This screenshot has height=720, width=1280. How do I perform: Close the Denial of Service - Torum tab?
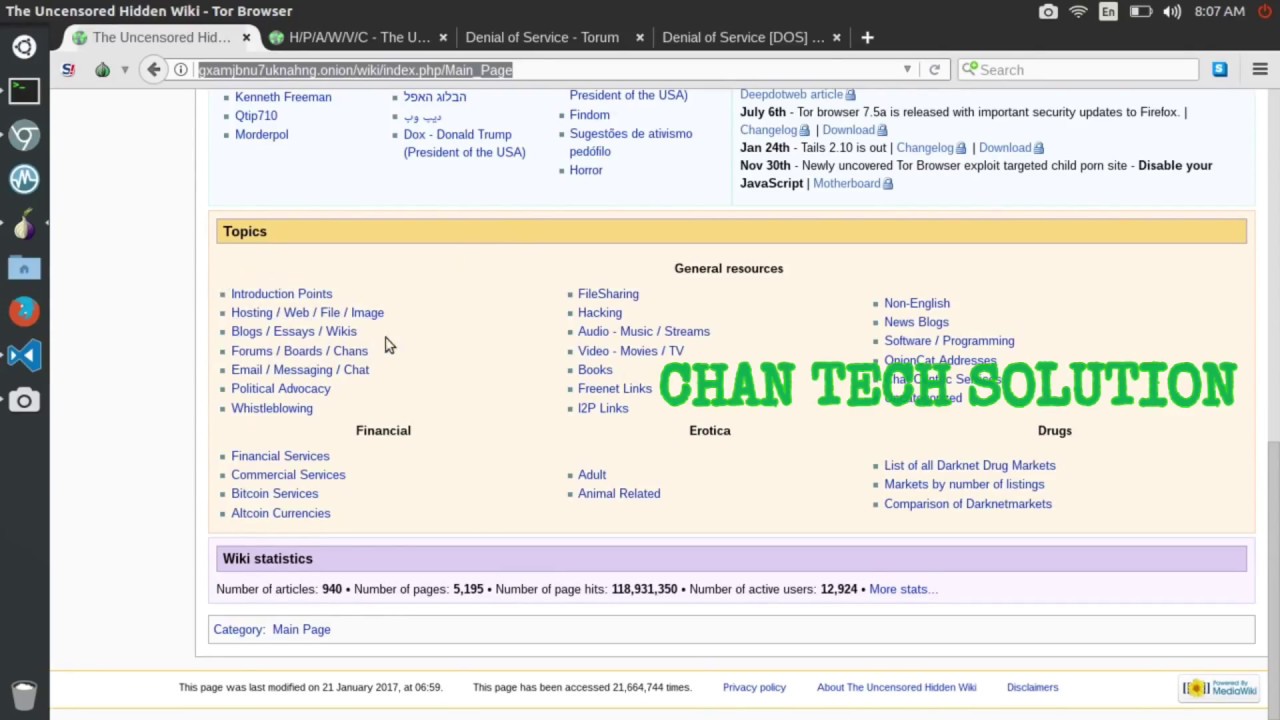tap(640, 38)
